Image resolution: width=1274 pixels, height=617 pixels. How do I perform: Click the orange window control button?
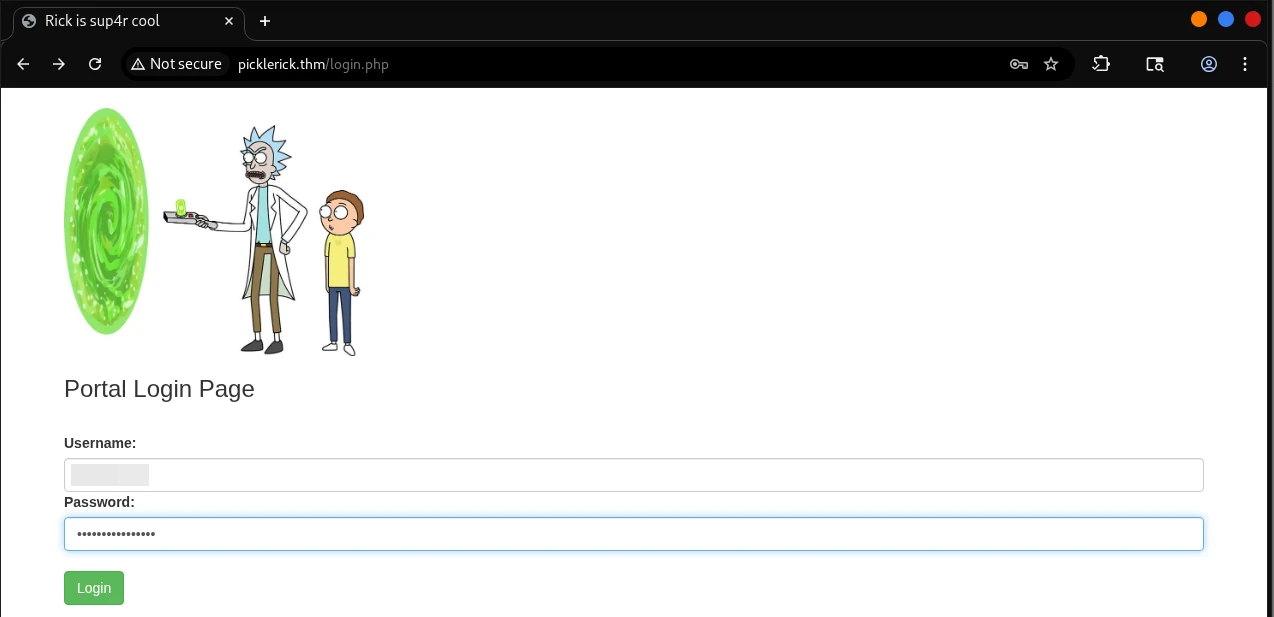(1199, 19)
